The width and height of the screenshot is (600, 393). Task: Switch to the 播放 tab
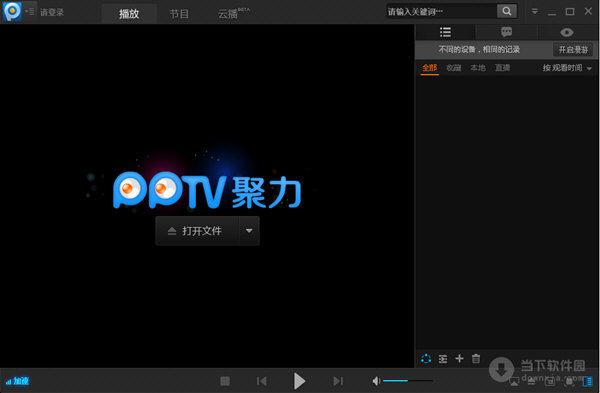tap(129, 14)
